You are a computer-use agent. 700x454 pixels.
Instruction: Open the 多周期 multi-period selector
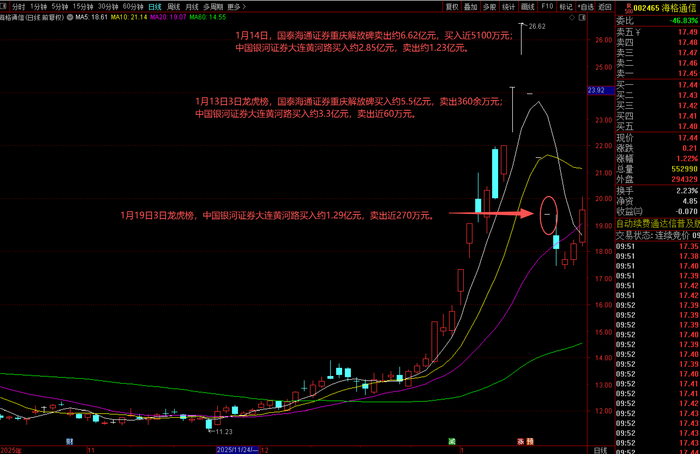(213, 7)
